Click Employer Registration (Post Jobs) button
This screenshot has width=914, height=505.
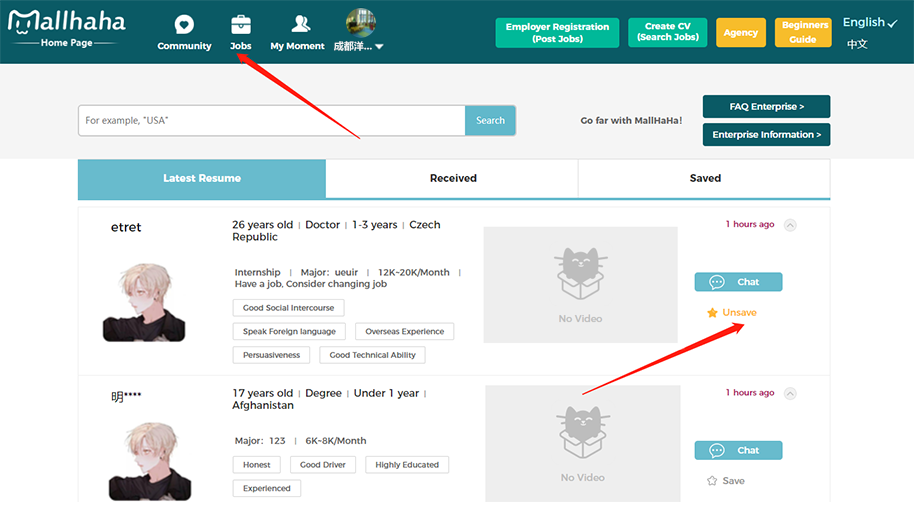coord(557,33)
